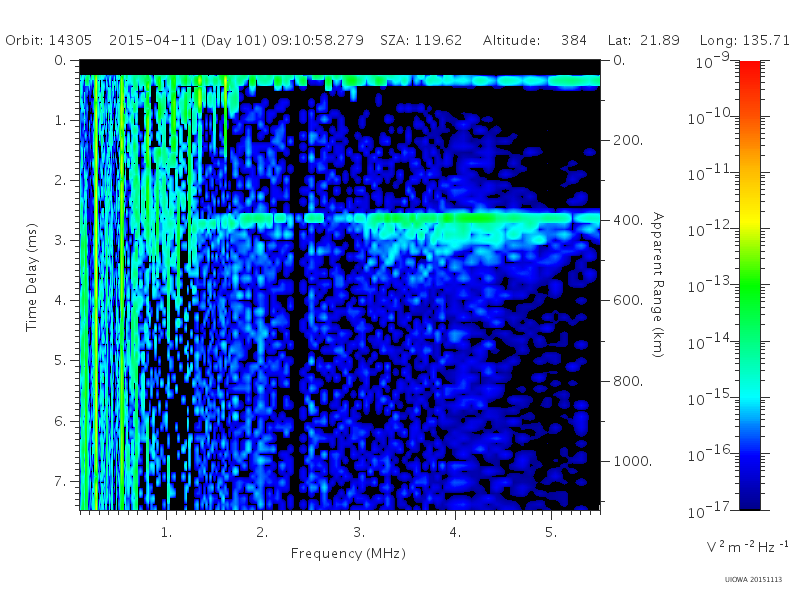Click the Long: 135.71 label

pyautogui.click(x=744, y=40)
